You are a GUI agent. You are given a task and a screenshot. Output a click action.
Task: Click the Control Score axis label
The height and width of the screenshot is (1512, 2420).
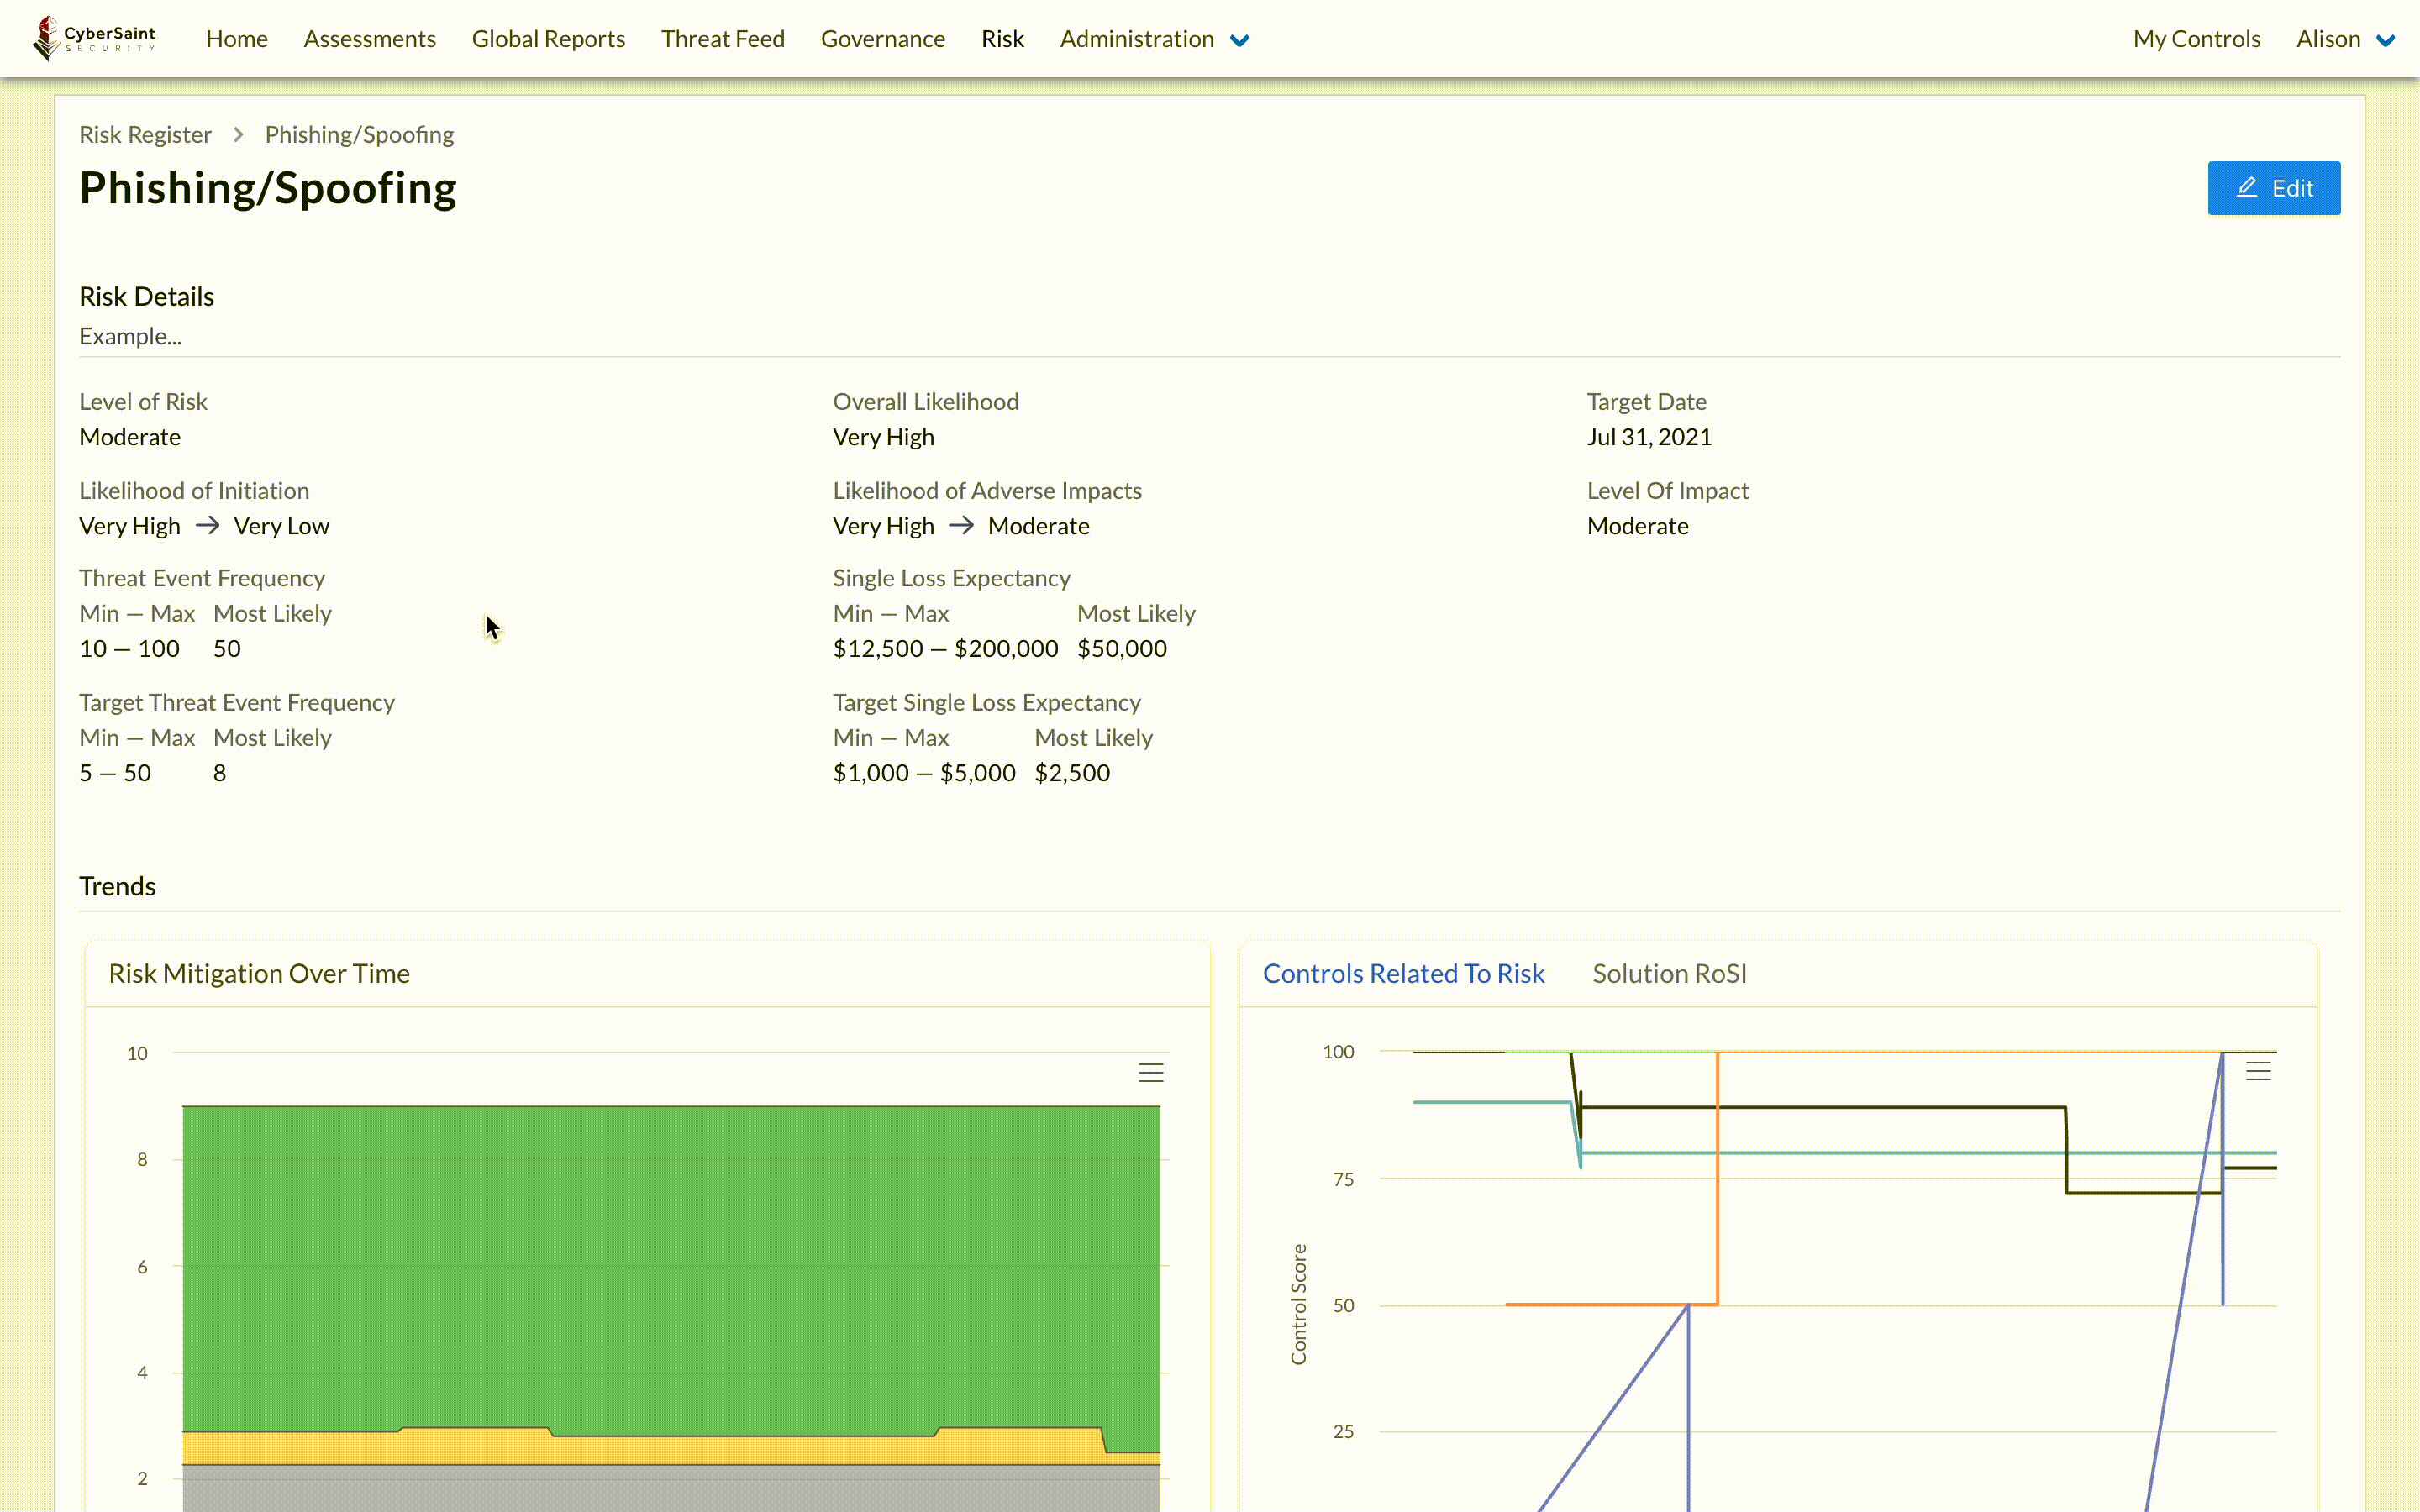1298,1304
